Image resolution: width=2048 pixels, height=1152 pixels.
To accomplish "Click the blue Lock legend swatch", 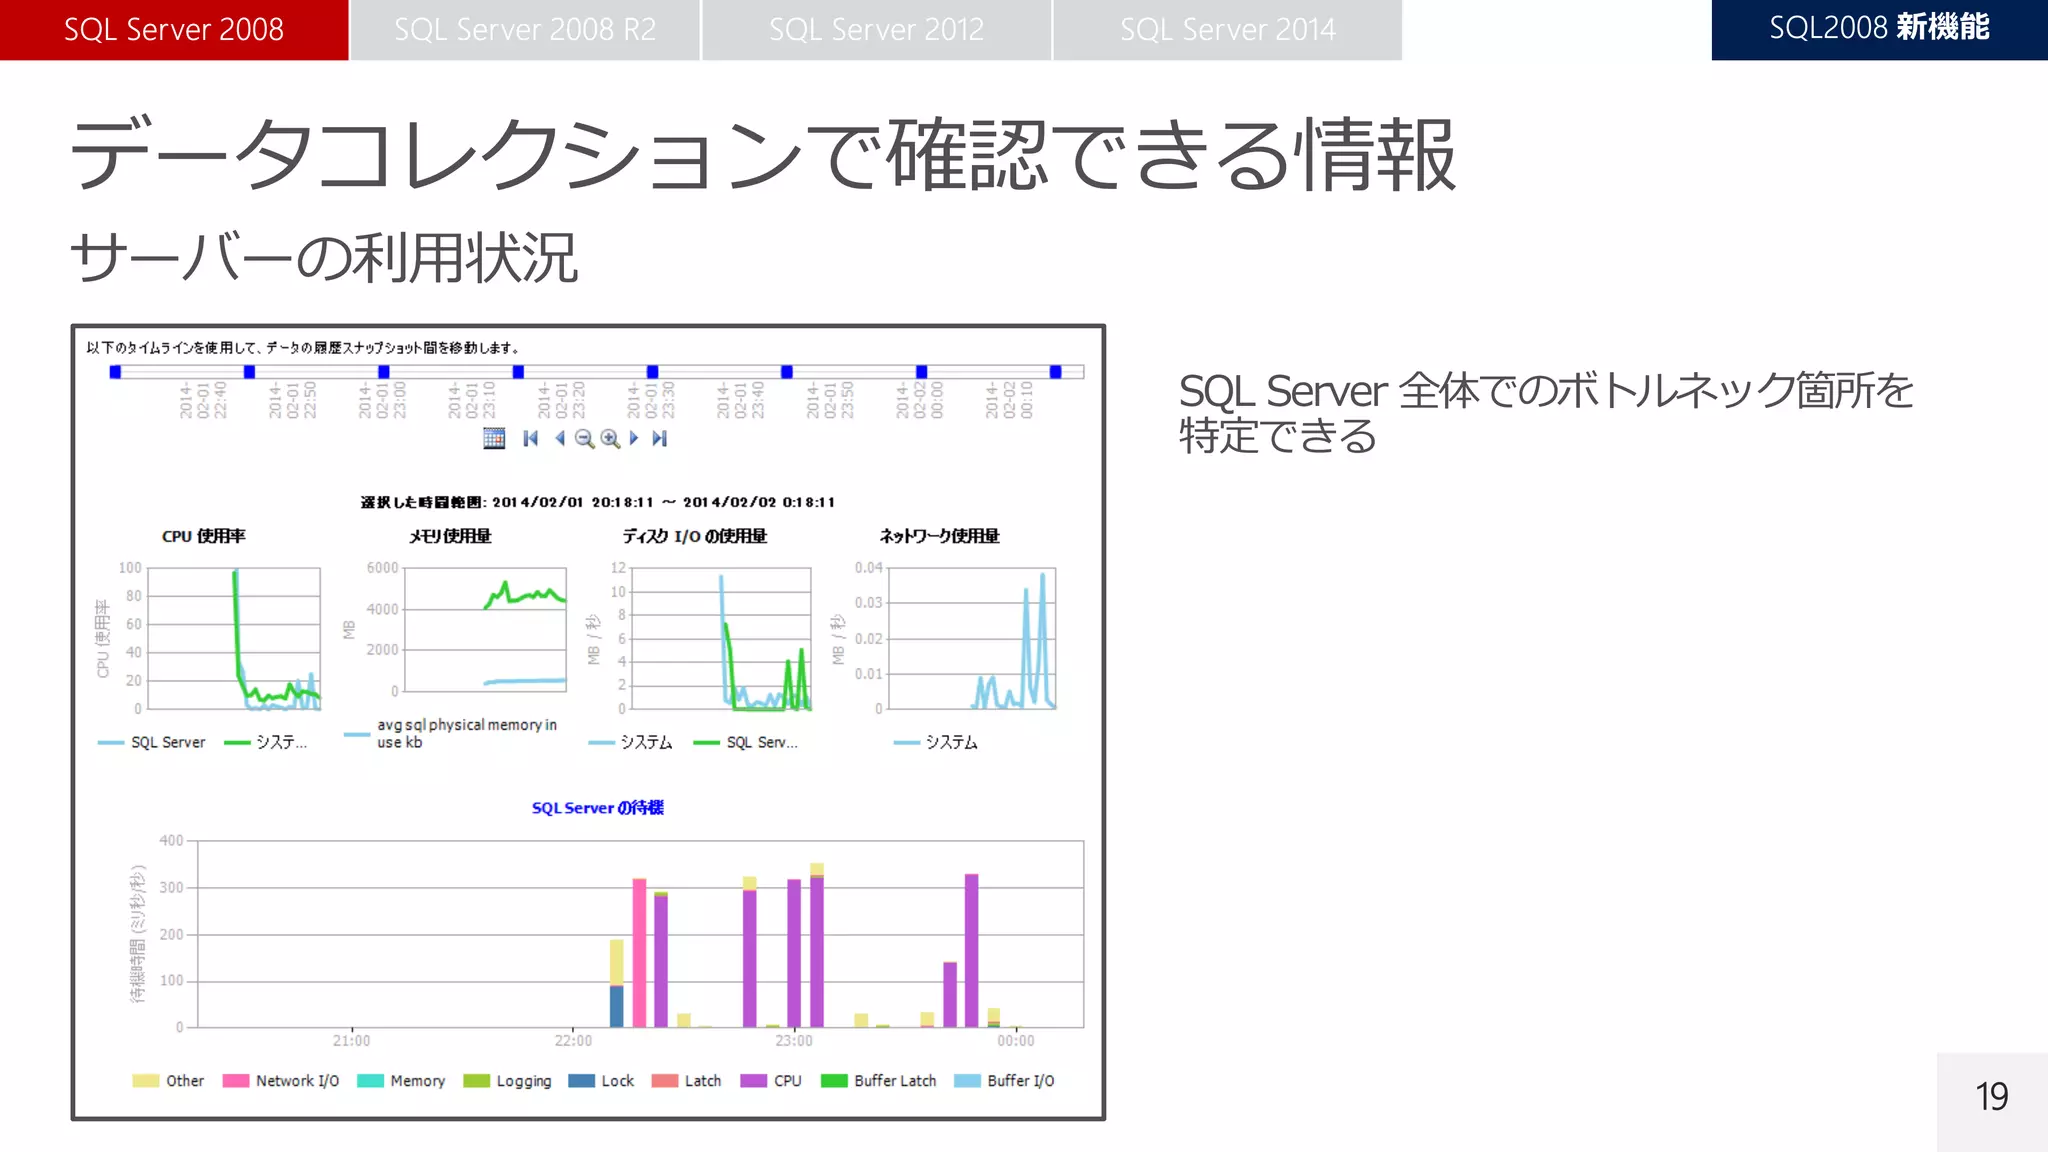I will tap(581, 1081).
